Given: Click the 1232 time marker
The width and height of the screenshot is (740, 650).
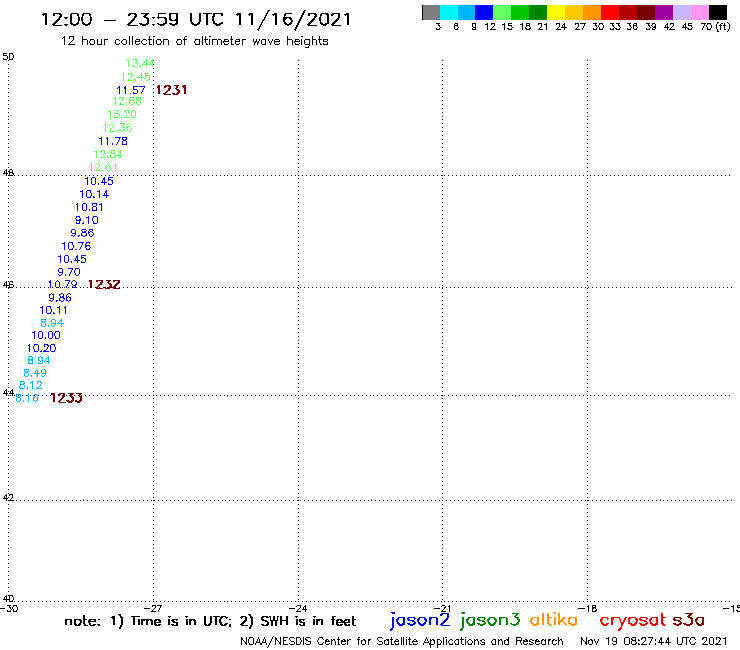Looking at the screenshot, I should 104,284.
